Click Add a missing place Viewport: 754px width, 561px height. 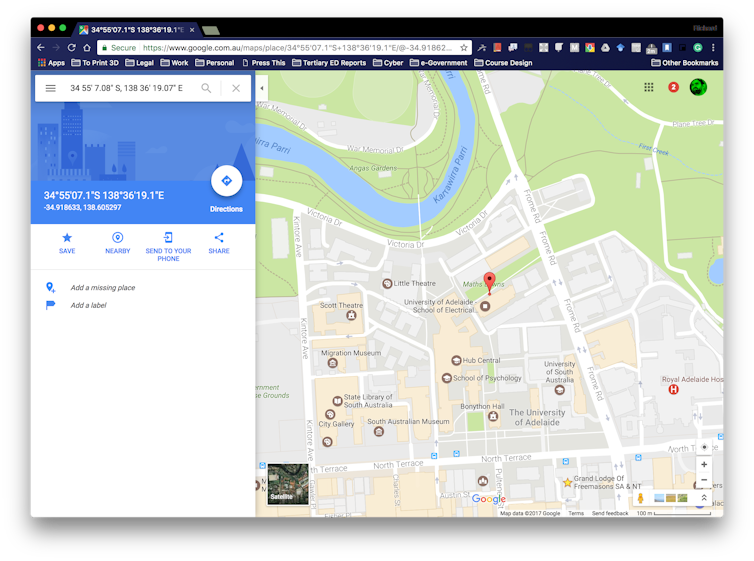click(102, 288)
